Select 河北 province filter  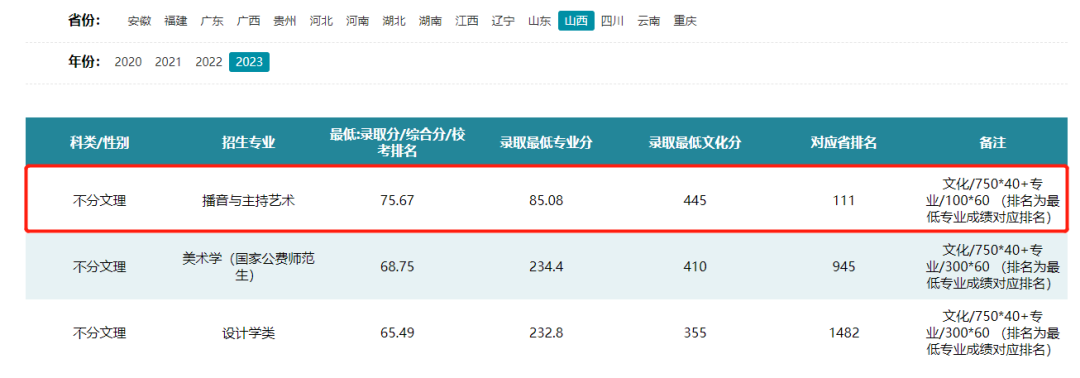(x=321, y=21)
